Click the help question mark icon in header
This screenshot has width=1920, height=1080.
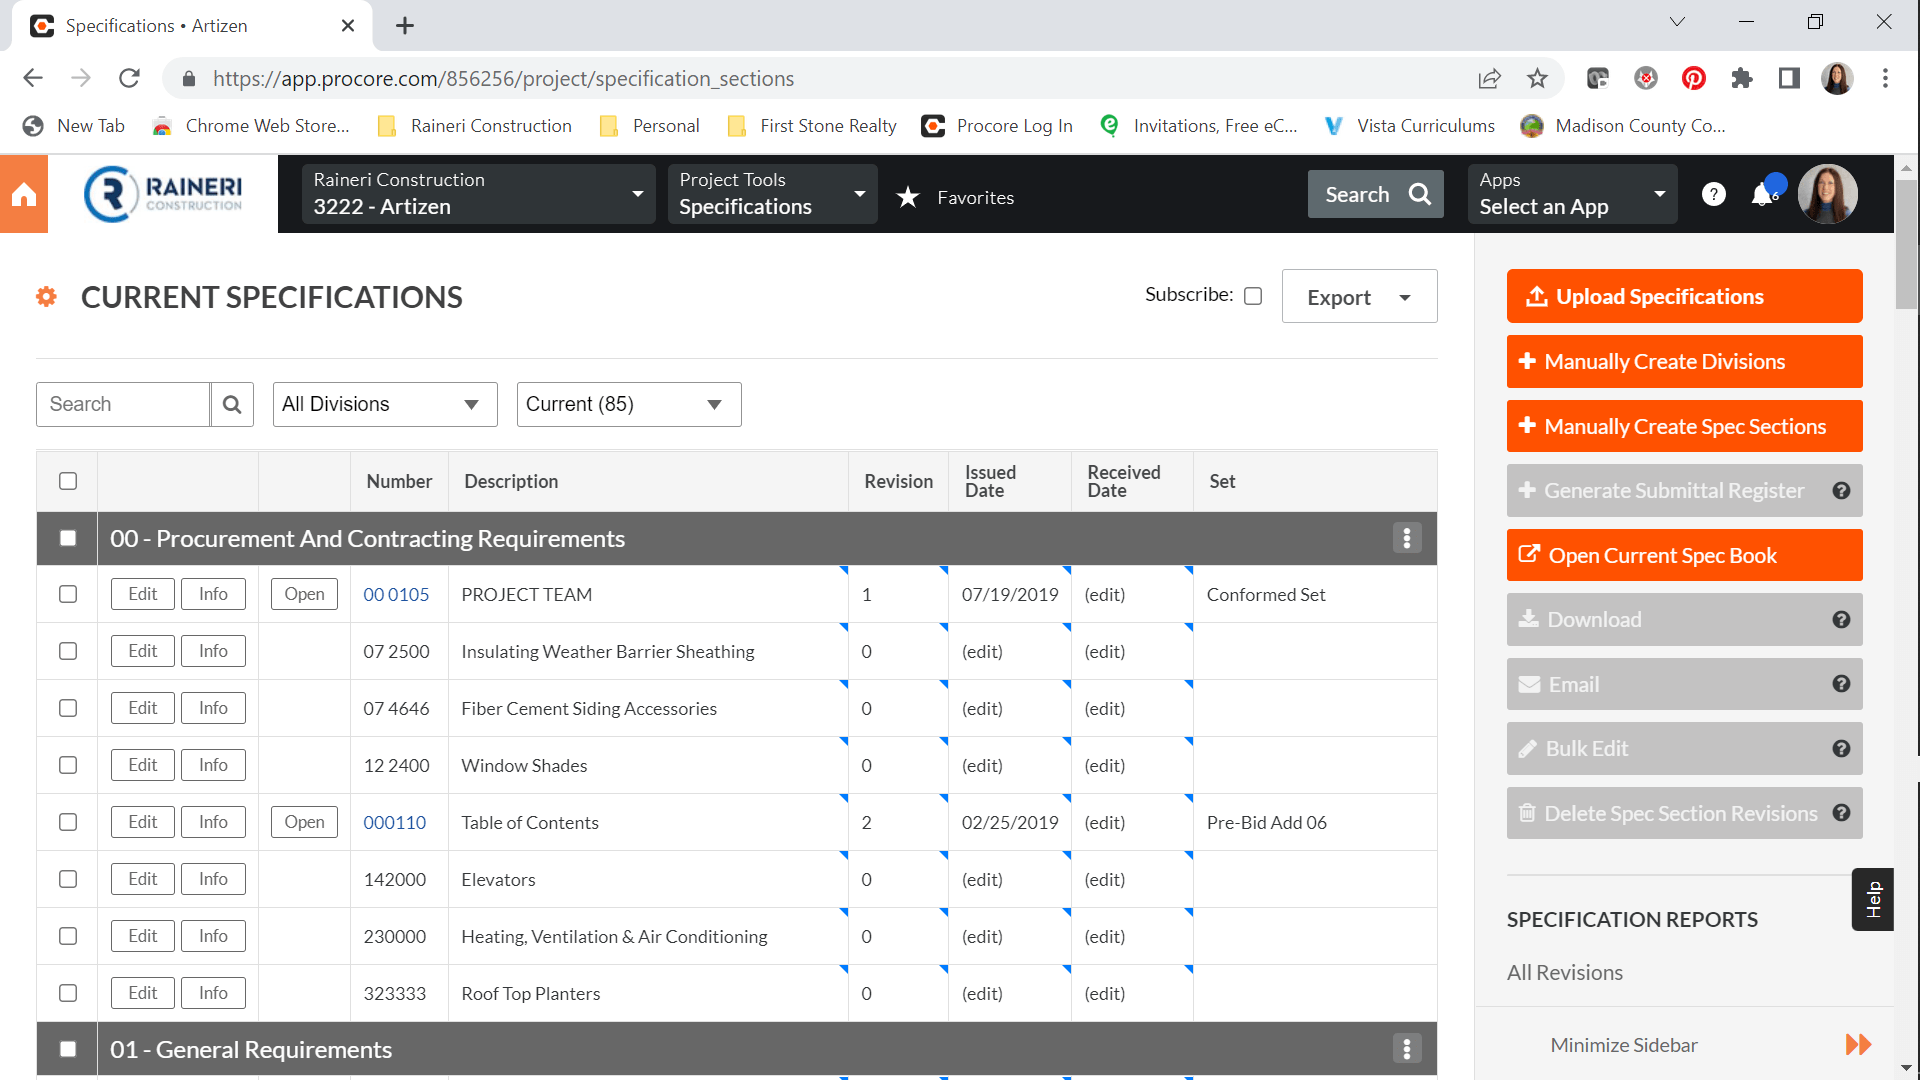[x=1713, y=194]
